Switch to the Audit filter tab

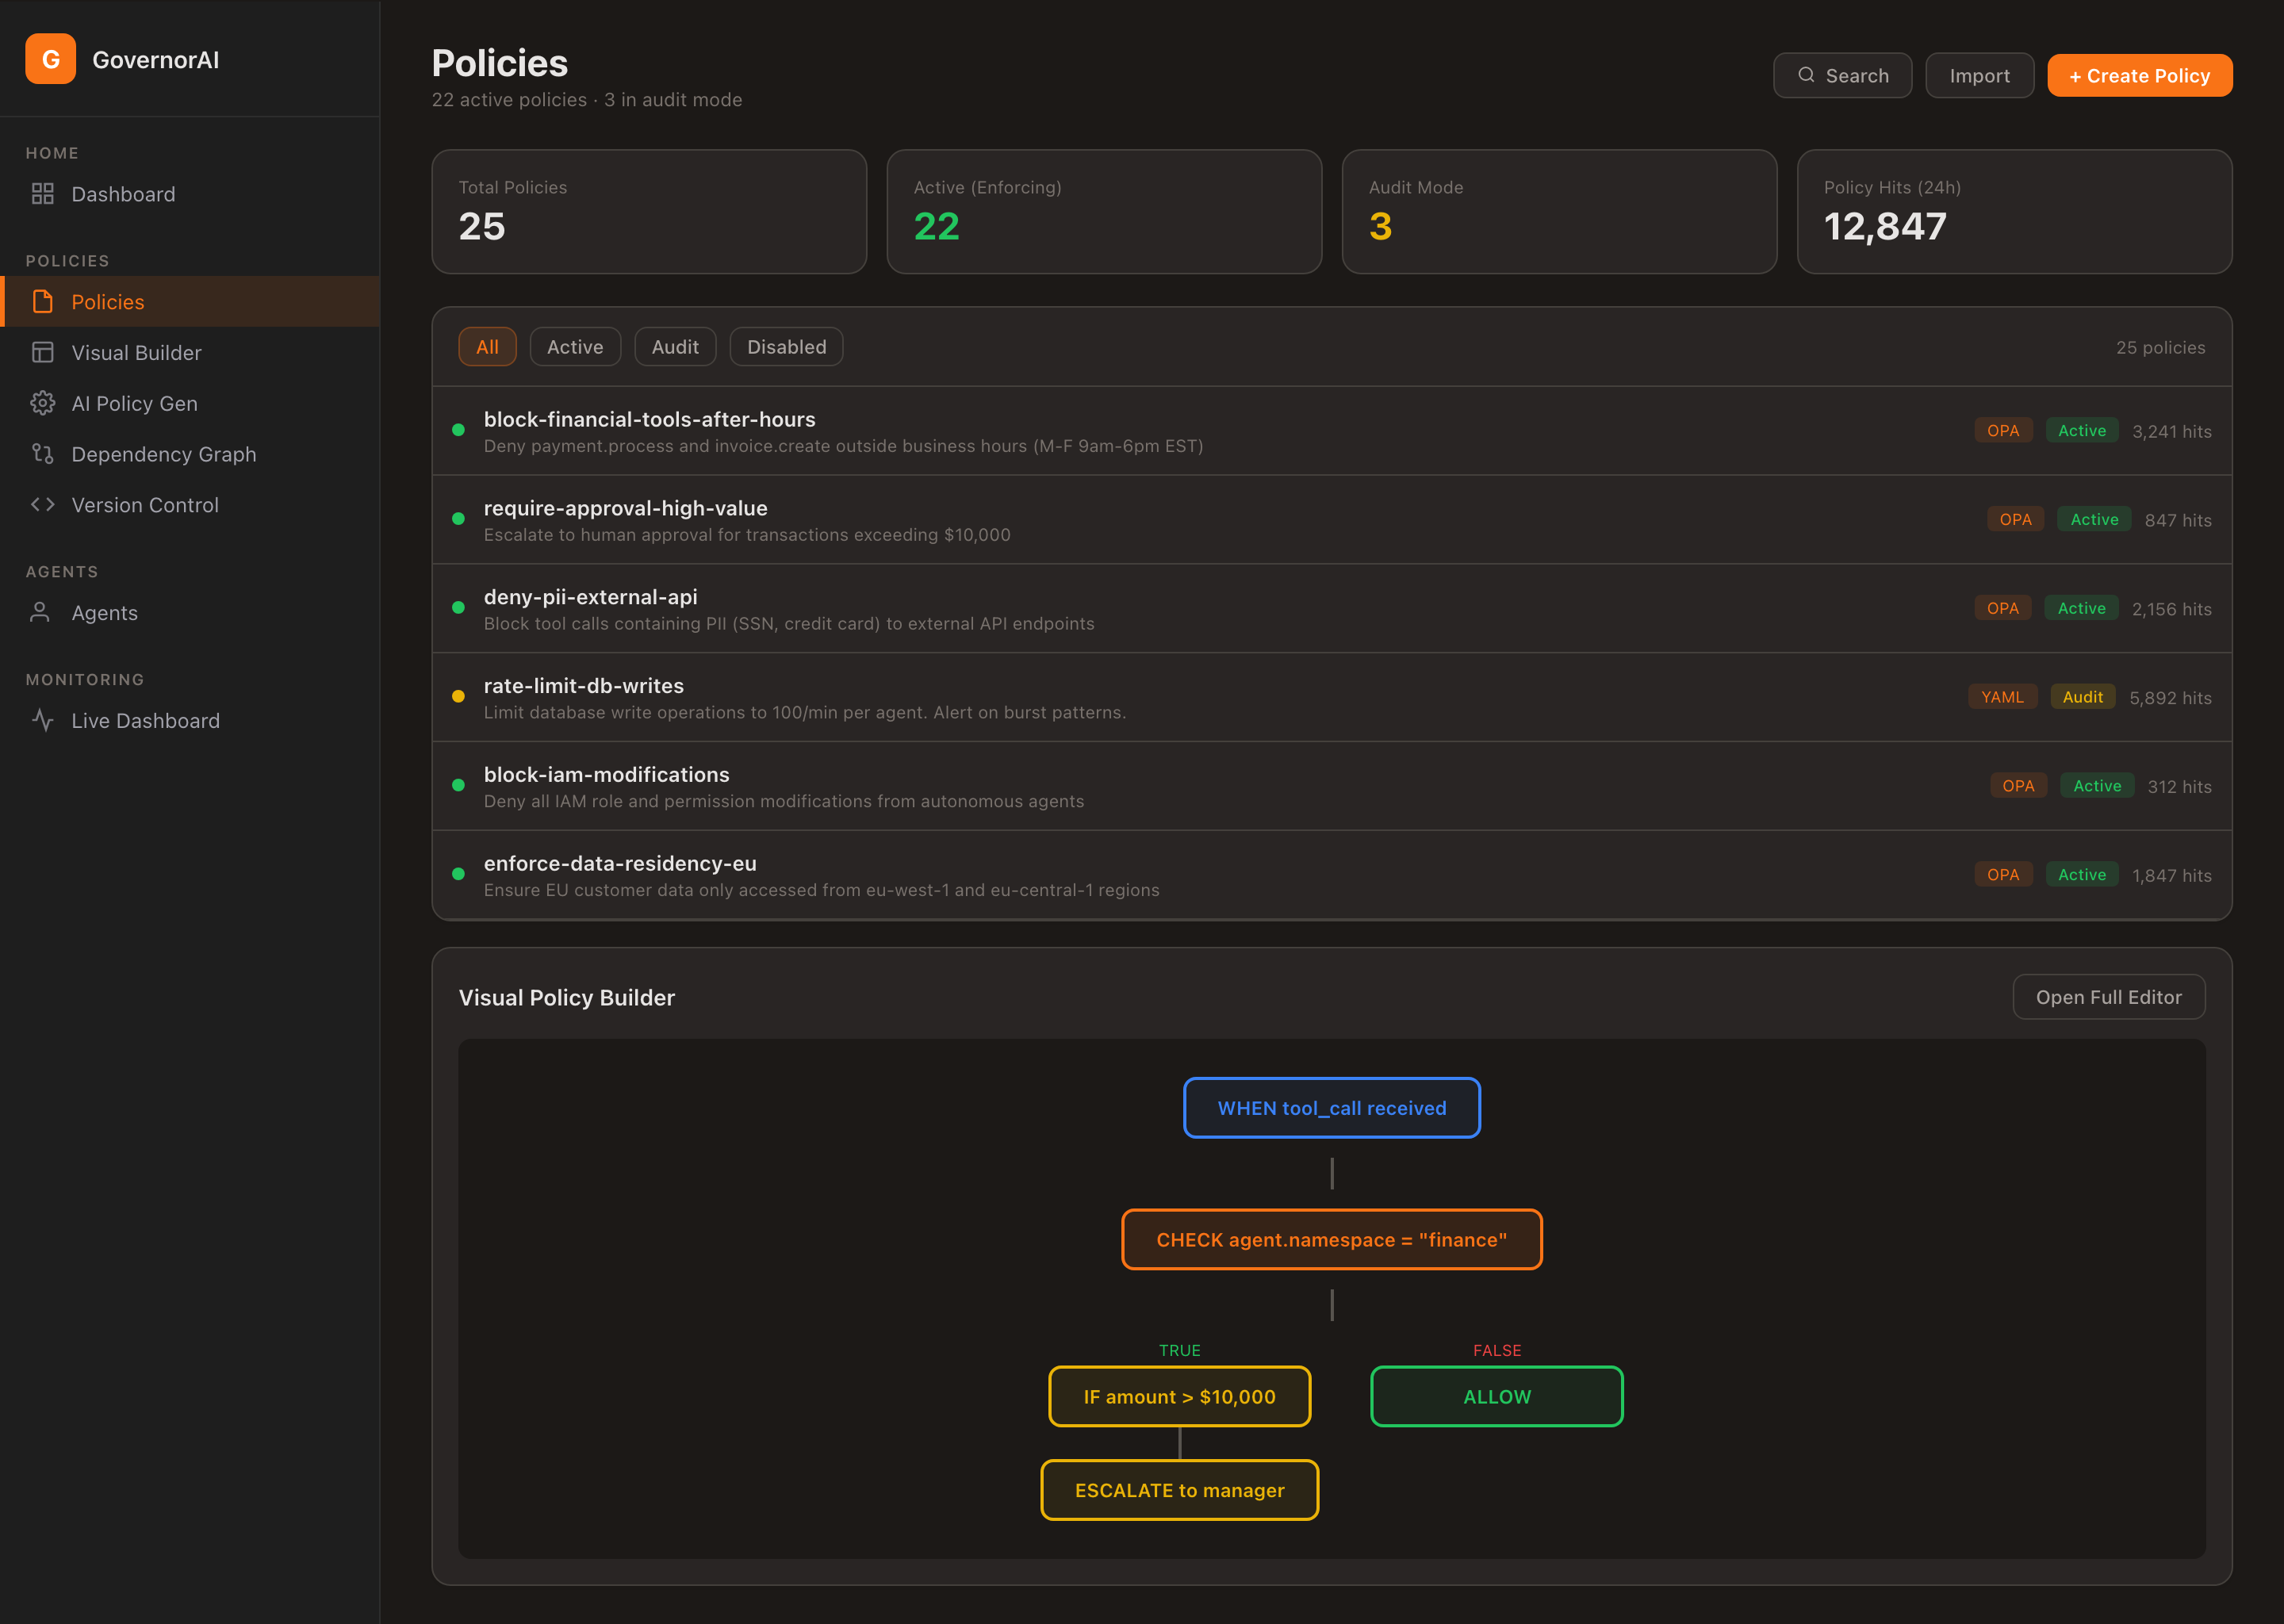pos(675,346)
